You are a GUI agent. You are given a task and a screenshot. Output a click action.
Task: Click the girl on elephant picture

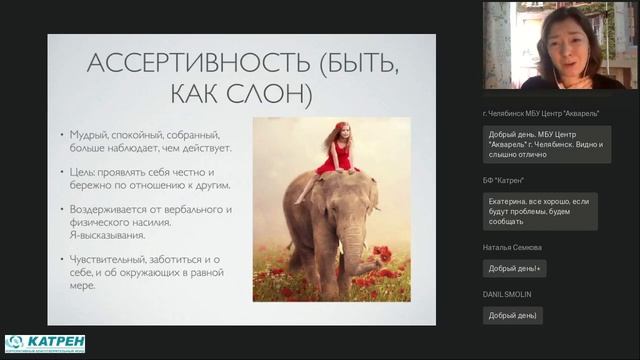click(332, 209)
